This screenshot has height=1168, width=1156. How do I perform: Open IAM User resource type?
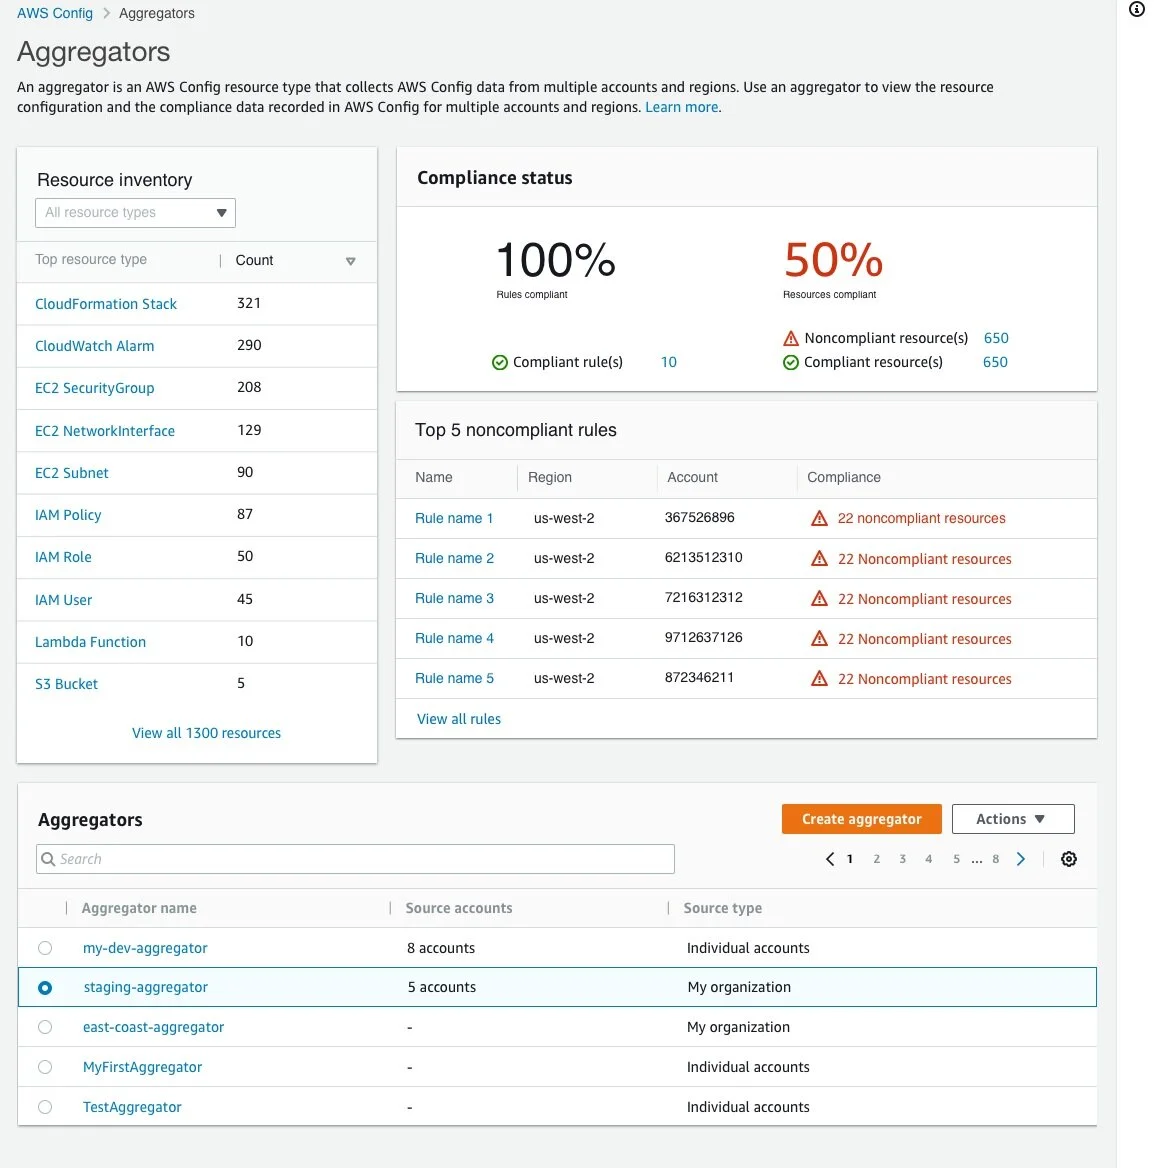click(x=63, y=600)
